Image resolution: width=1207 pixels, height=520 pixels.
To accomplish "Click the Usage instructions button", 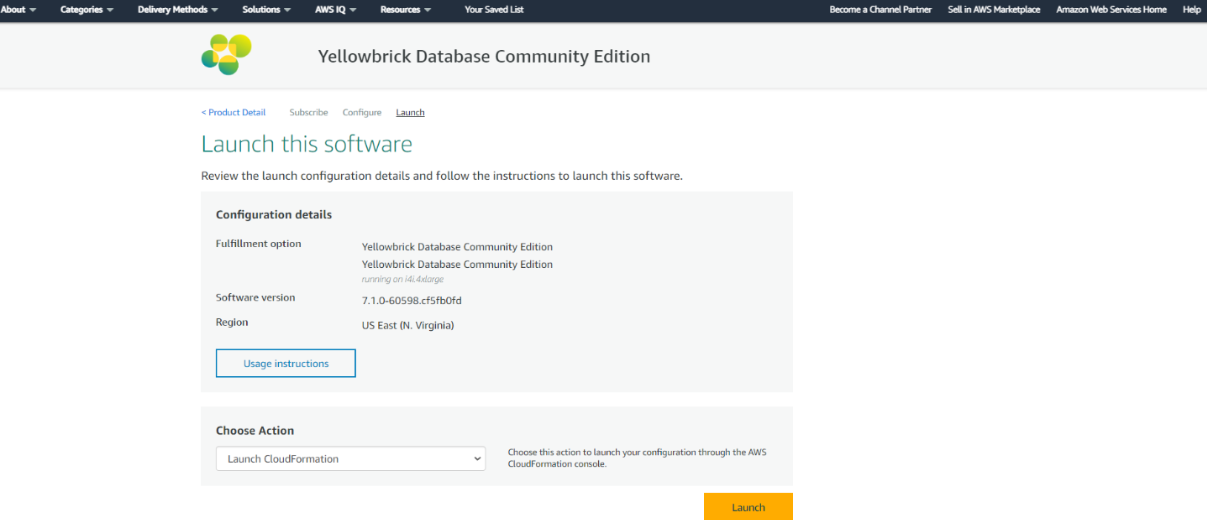I will [286, 364].
